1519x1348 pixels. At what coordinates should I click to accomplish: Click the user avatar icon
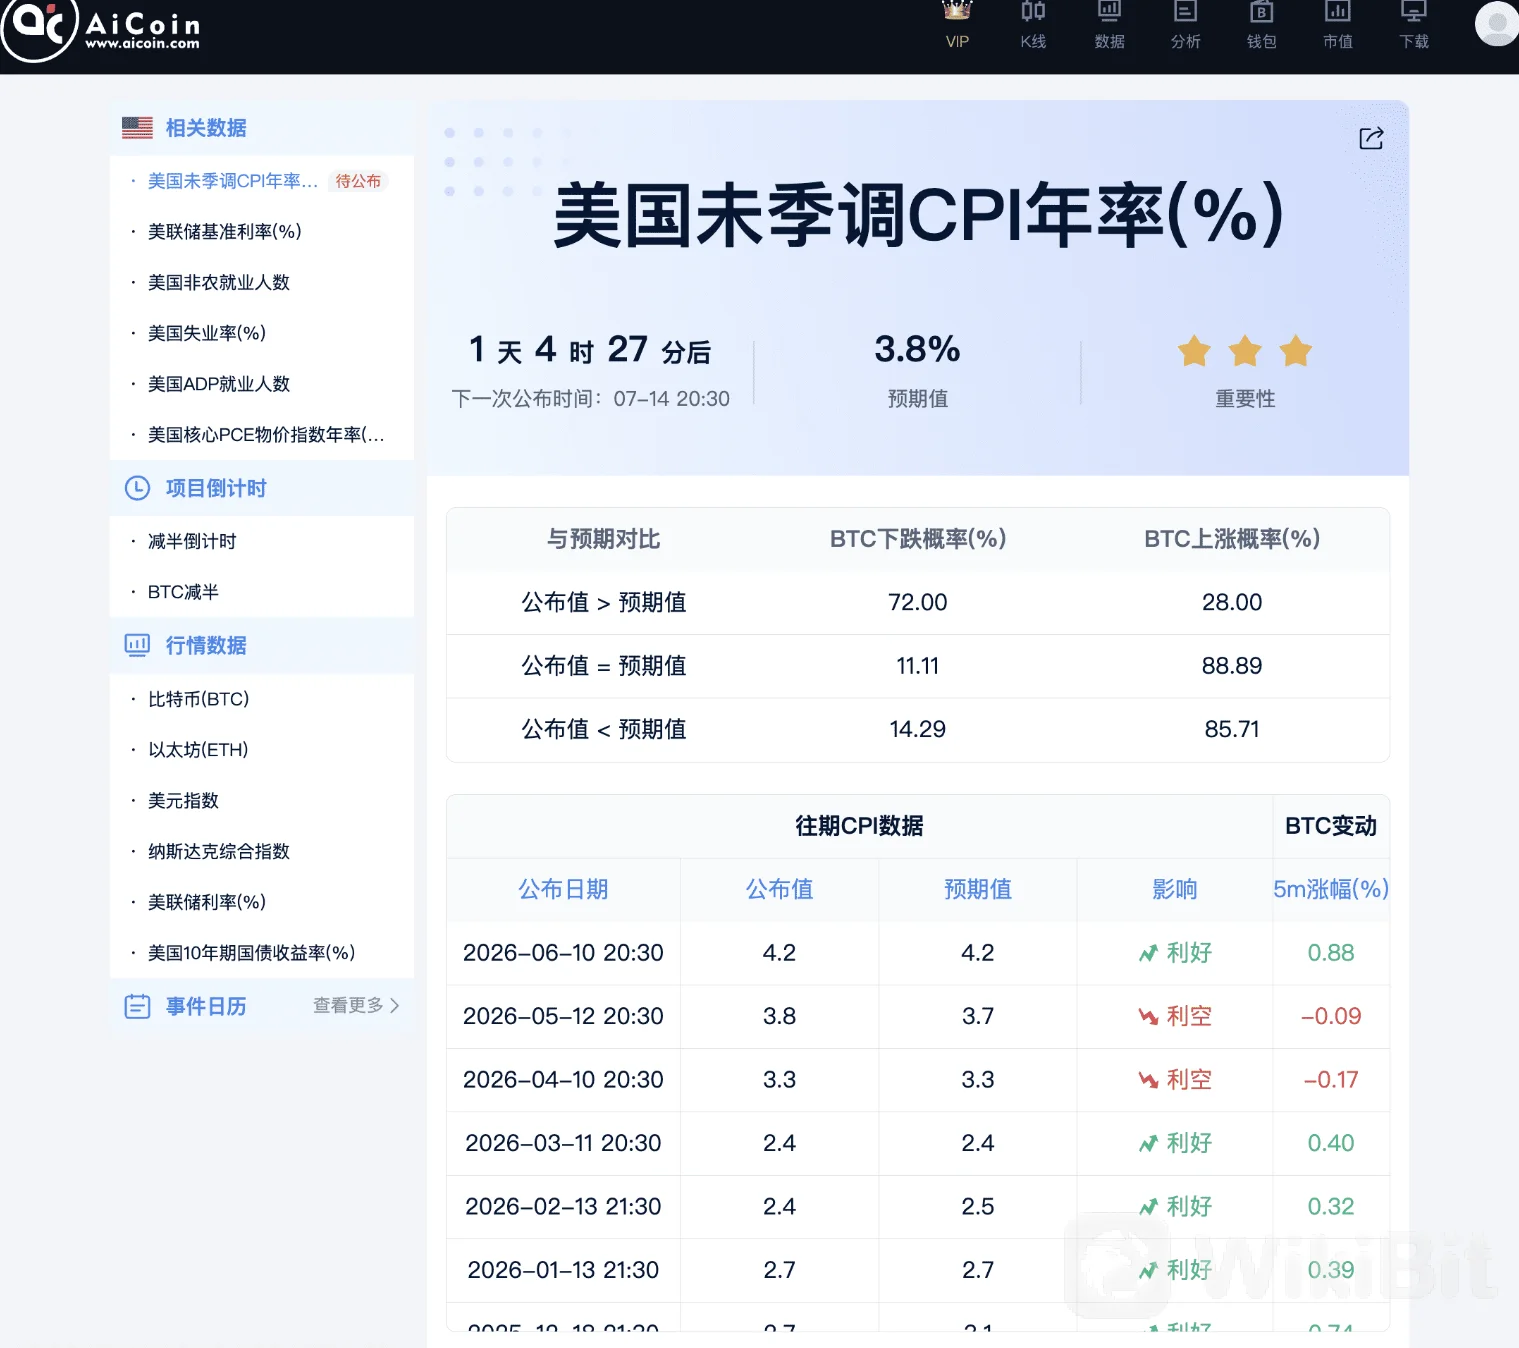(1497, 22)
